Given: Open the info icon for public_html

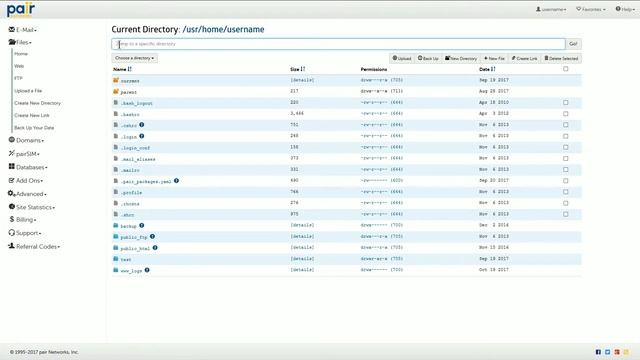Looking at the screenshot, I should (155, 248).
